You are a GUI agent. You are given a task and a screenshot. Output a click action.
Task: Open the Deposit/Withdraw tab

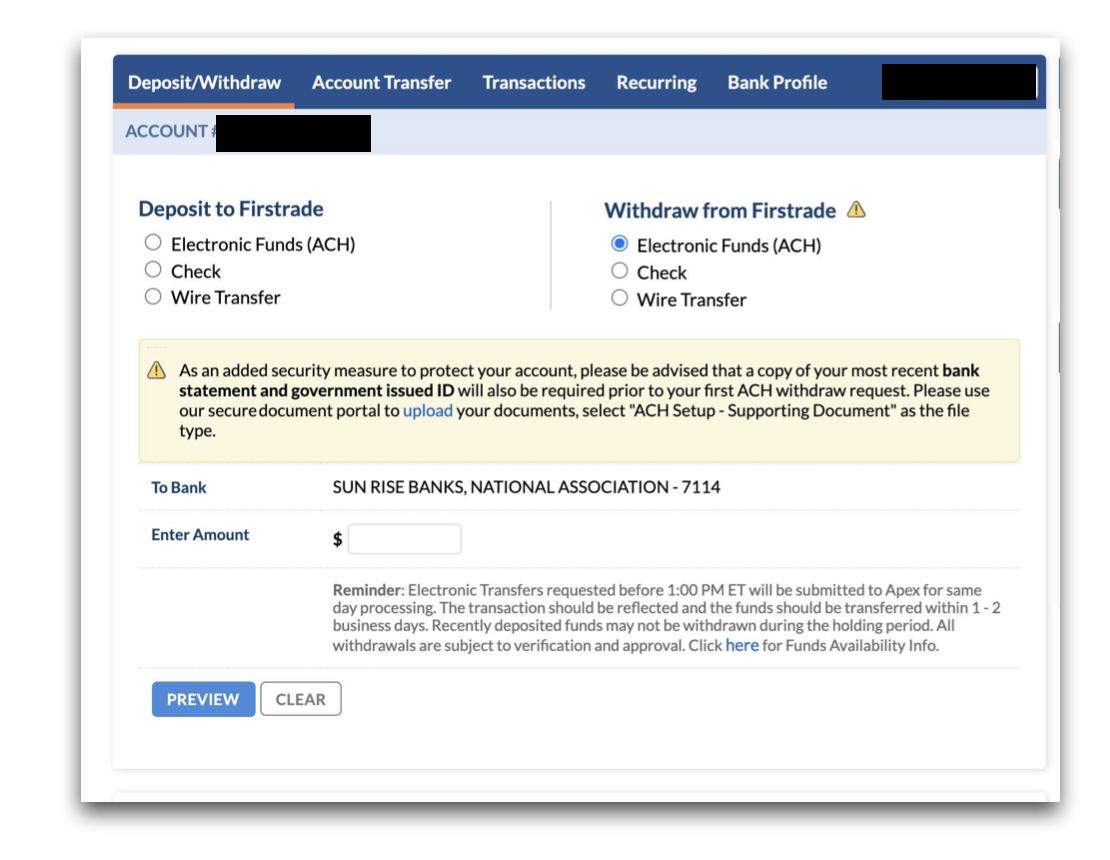coord(204,82)
